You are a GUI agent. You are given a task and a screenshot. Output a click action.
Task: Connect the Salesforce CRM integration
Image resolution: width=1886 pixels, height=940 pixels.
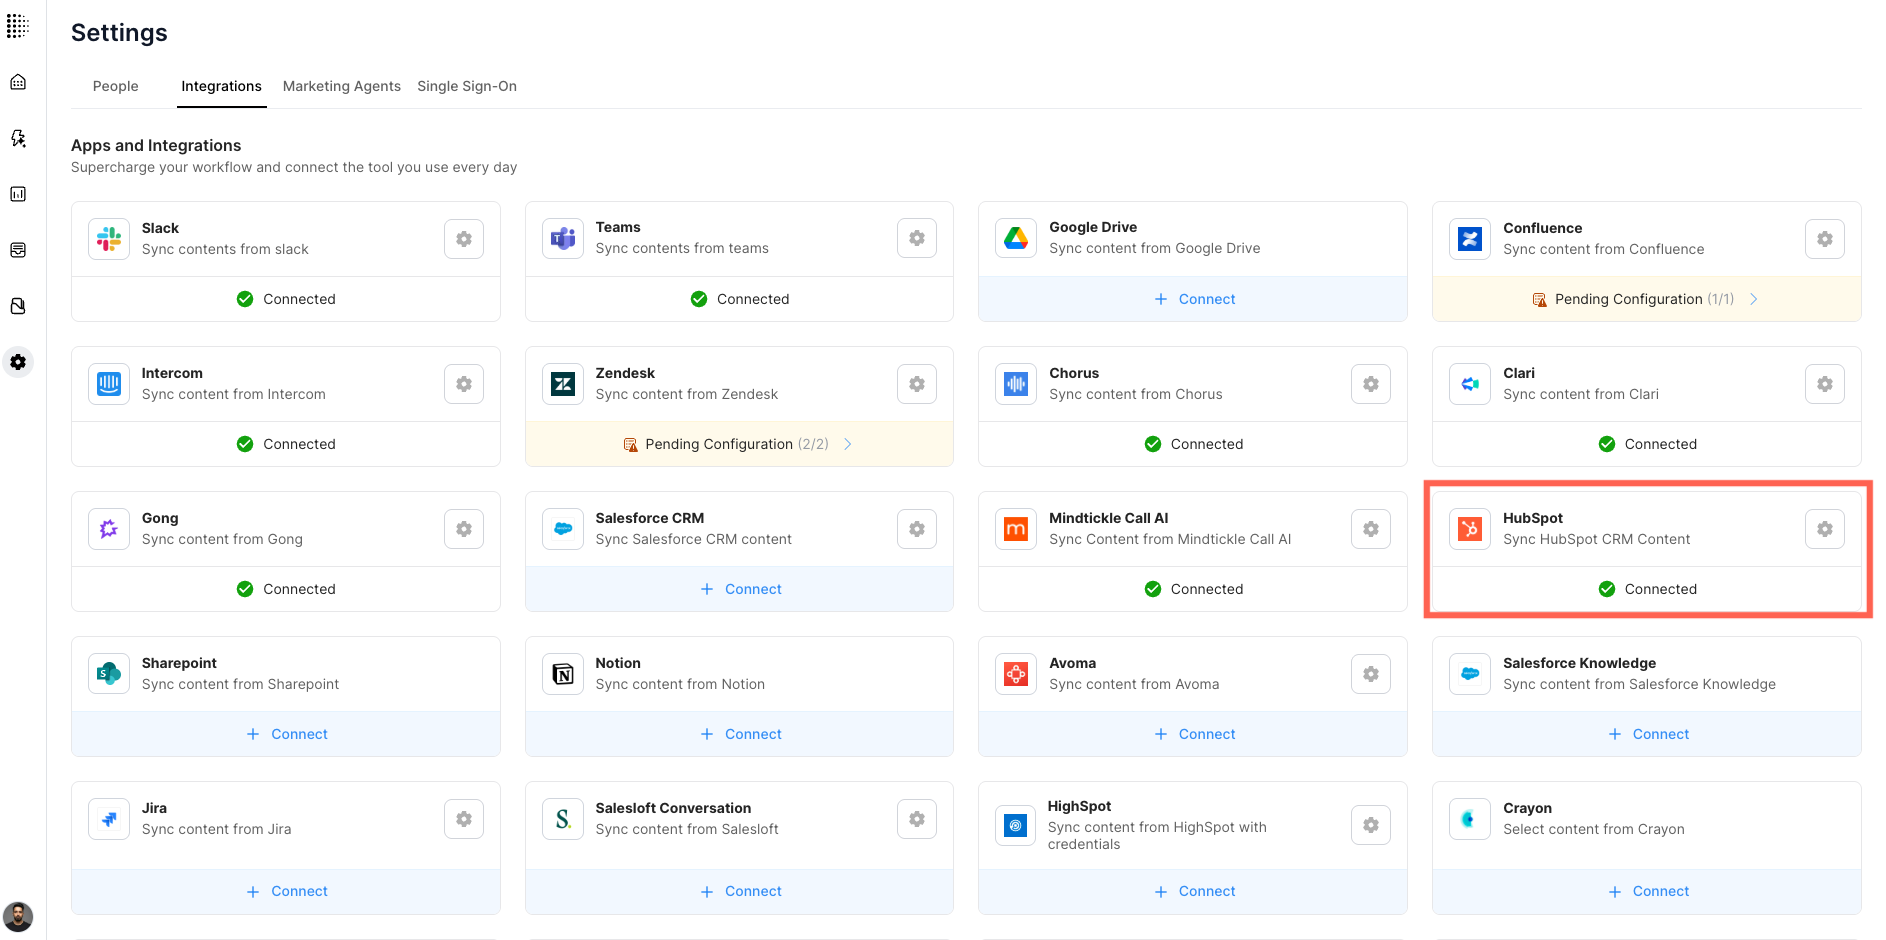click(740, 589)
